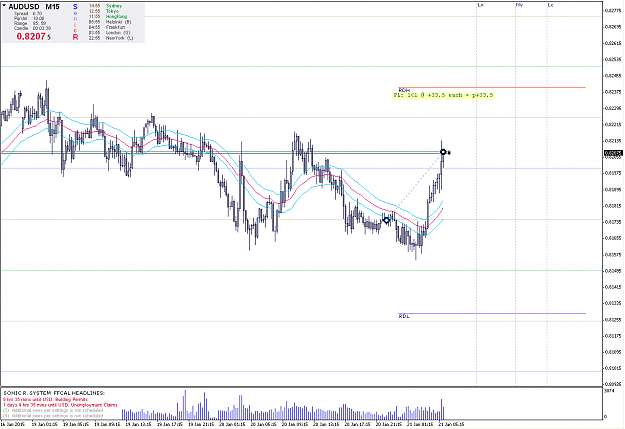625x429 pixels.
Task: Select the blue circle trade entry marker
Action: [386, 220]
